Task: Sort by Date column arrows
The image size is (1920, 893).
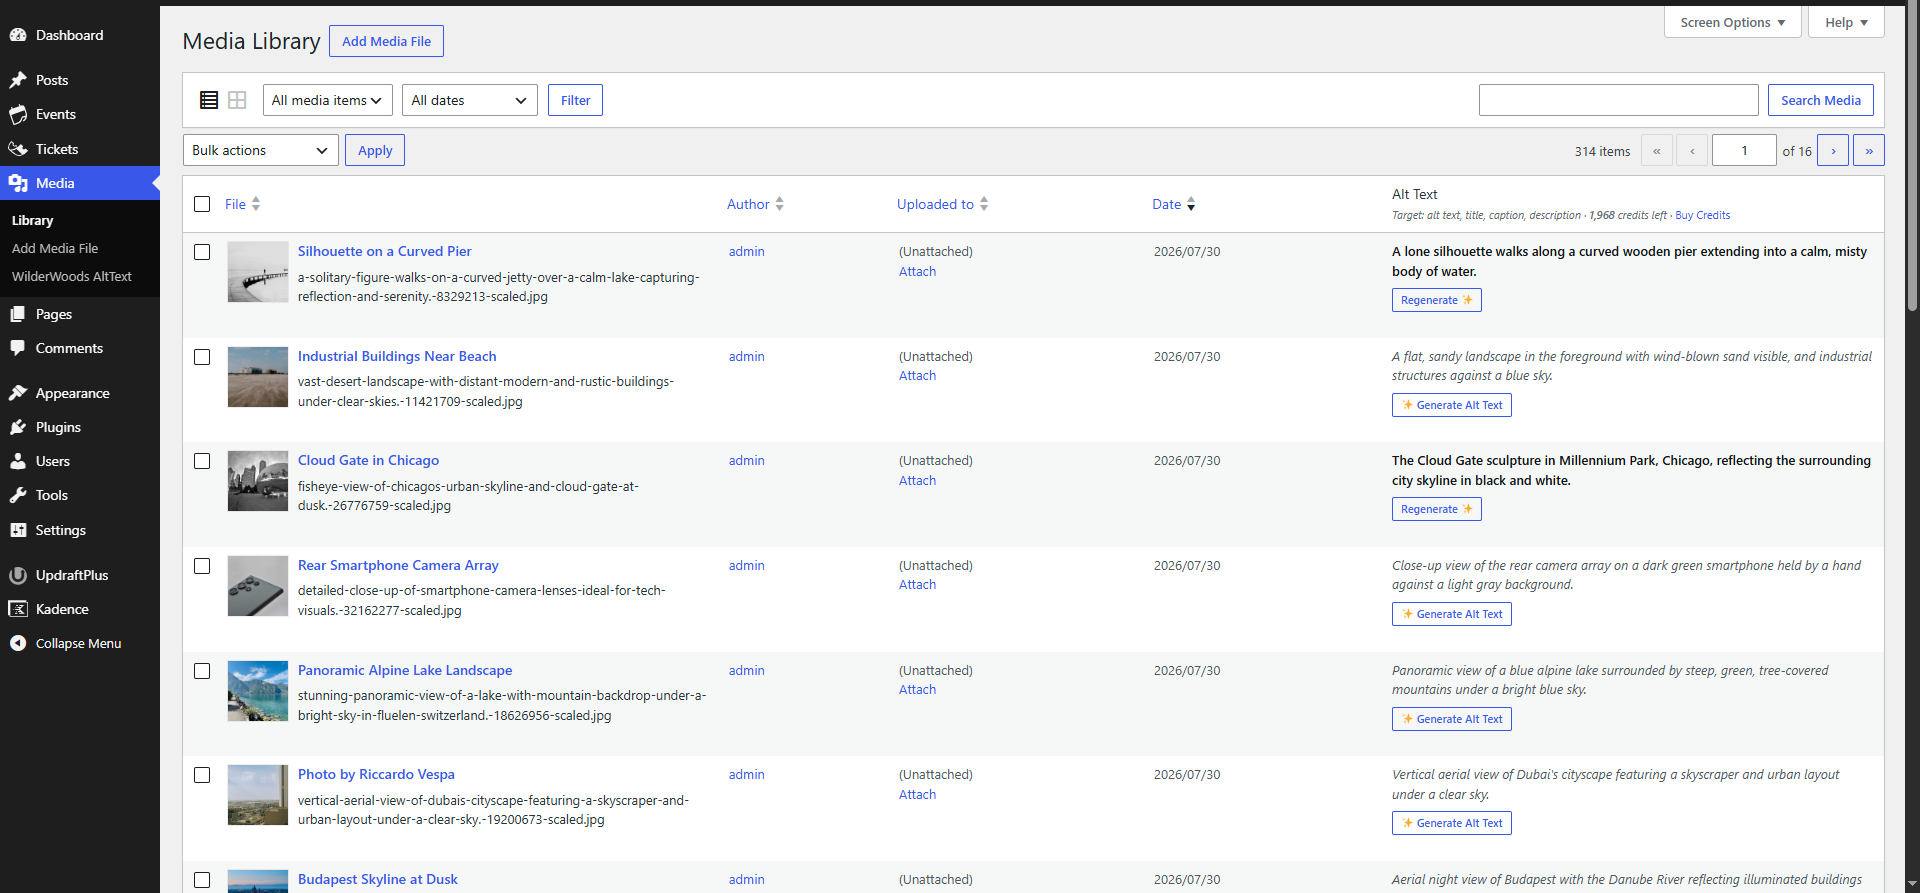Action: (1191, 204)
